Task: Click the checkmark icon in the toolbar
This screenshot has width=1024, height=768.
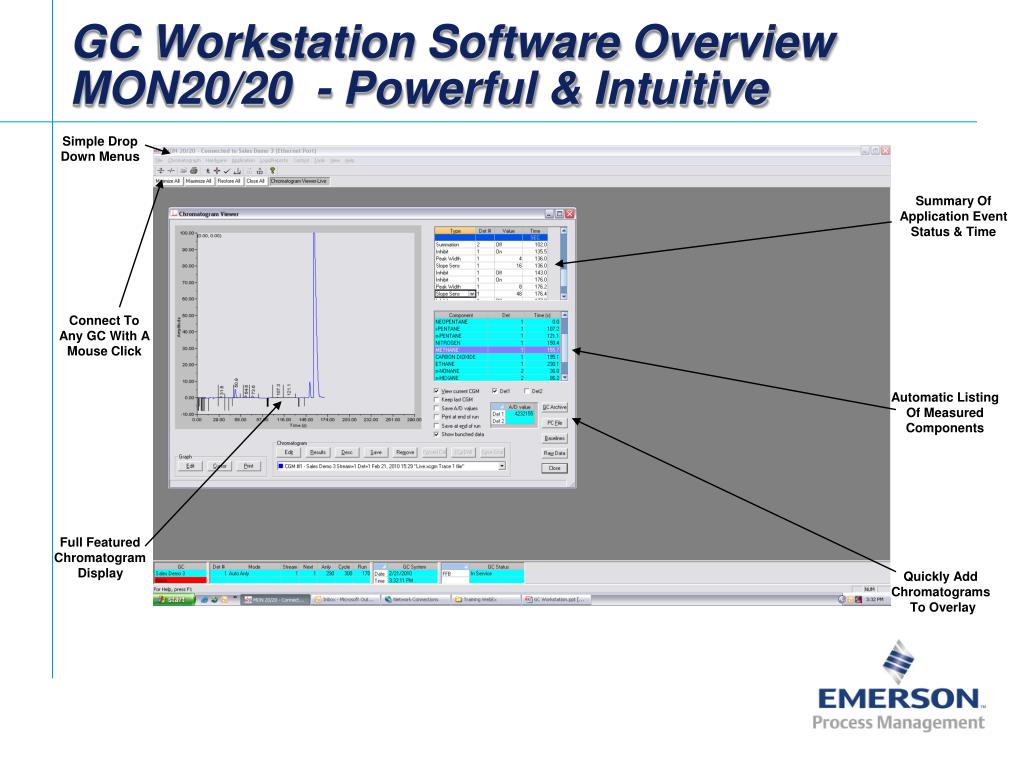Action: [x=227, y=171]
